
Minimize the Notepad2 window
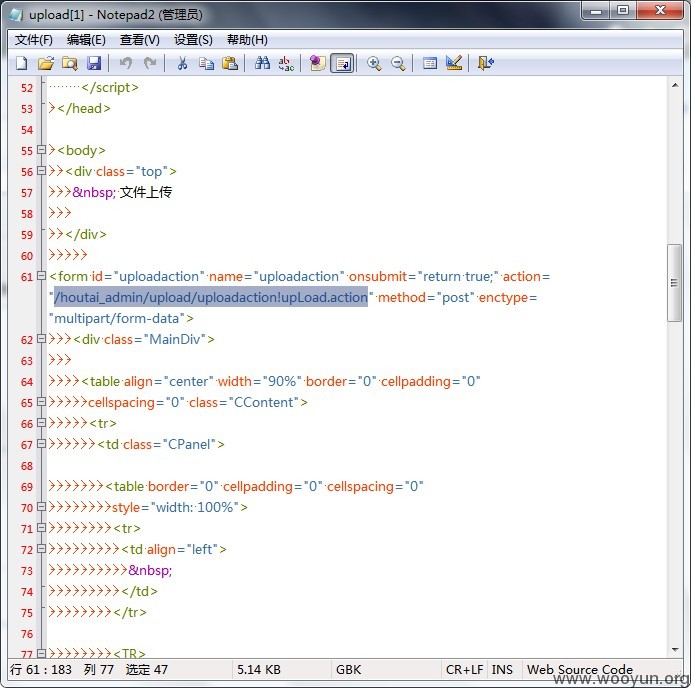(597, 11)
